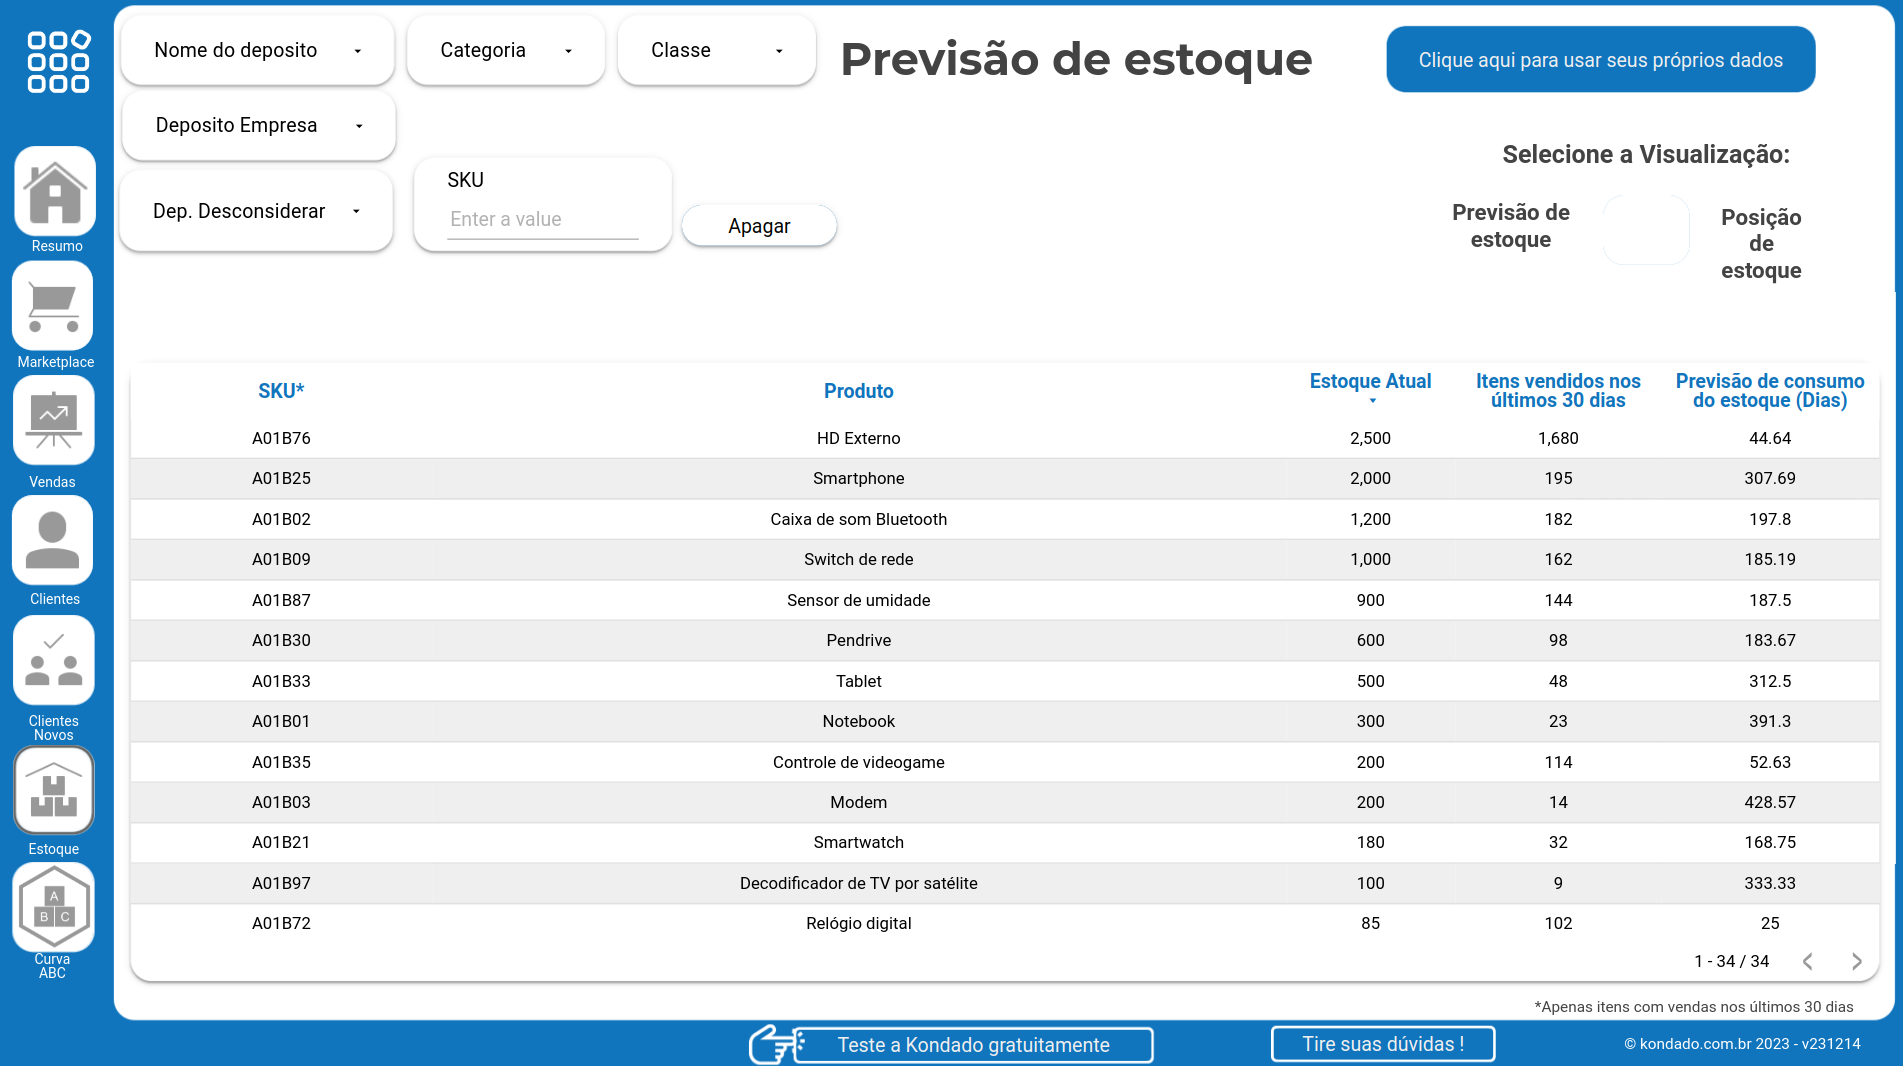Select the Clientes person icon
Image resolution: width=1903 pixels, height=1066 pixels.
coord(53,541)
